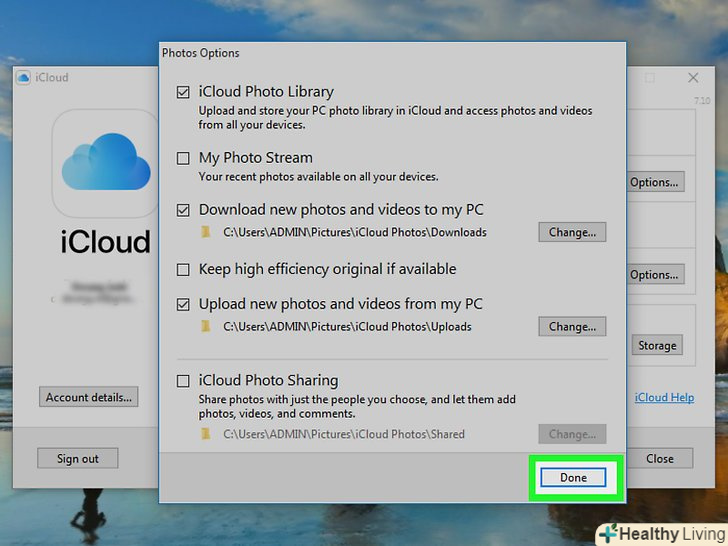Uncheck Download new photos and videos
This screenshot has width=728, height=546.
pyautogui.click(x=183, y=211)
